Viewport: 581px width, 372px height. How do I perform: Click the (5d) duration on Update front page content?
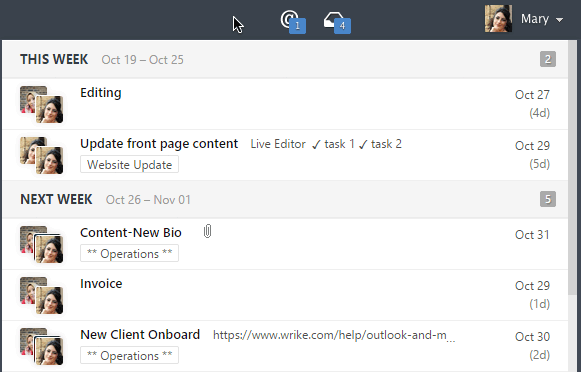coord(540,164)
